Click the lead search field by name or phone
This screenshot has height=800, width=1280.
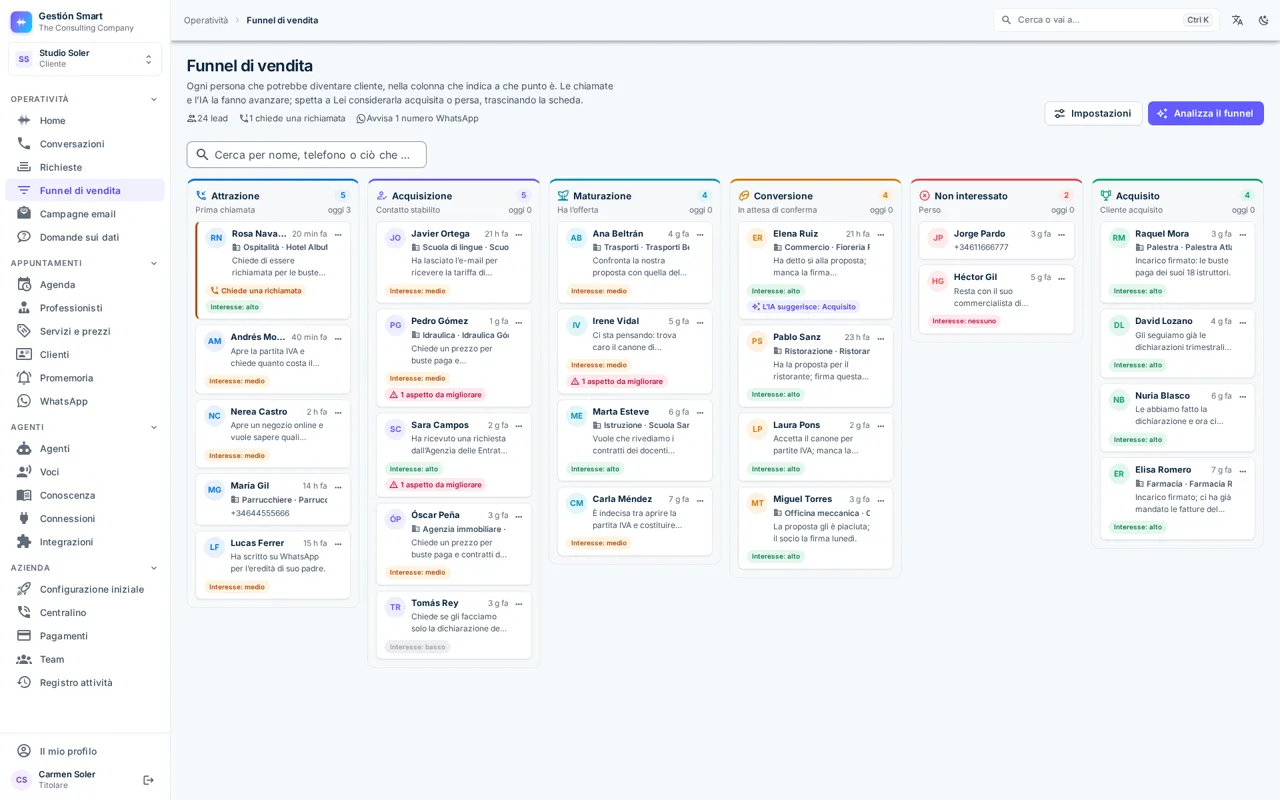coord(306,155)
